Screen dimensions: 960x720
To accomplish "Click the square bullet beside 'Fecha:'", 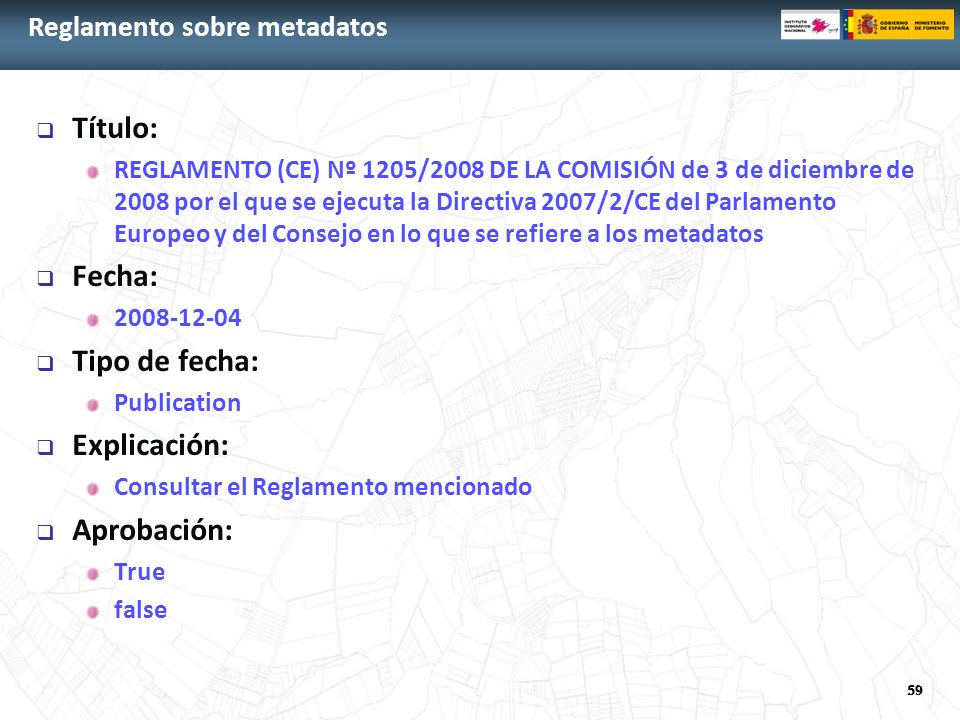I will point(45,279).
